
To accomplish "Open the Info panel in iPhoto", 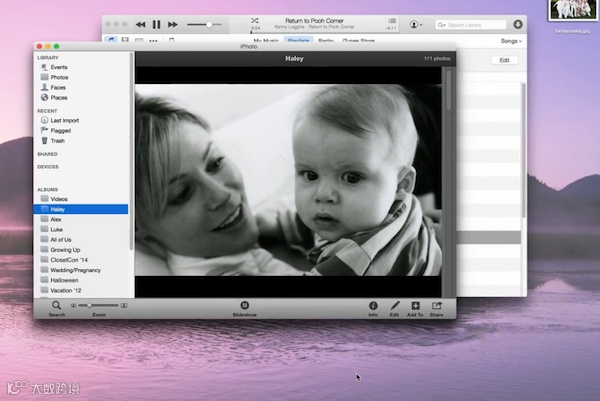I will (x=373, y=305).
